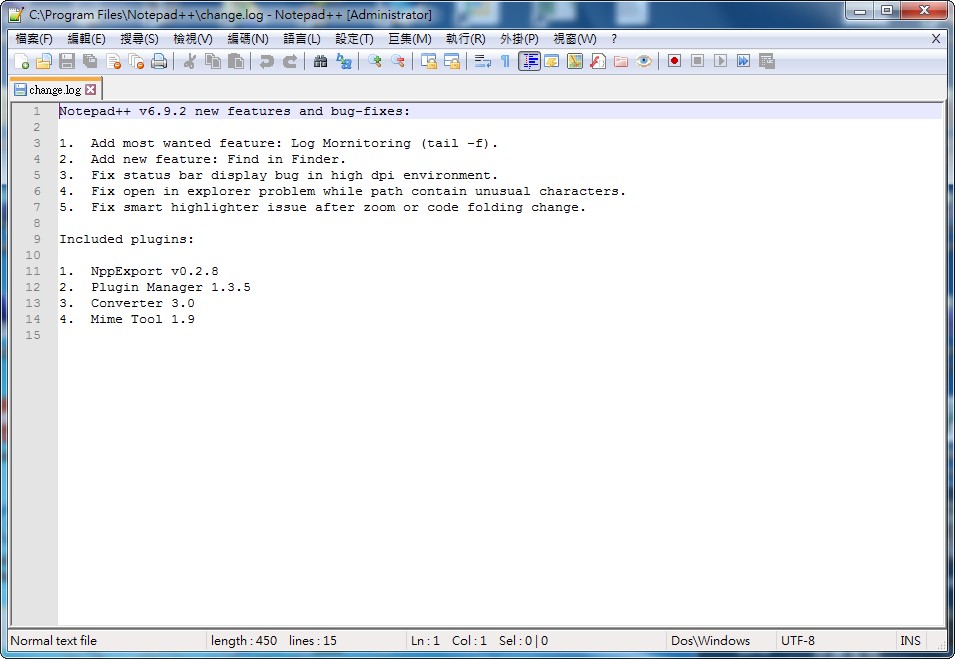Select the change.log tab

point(55,90)
